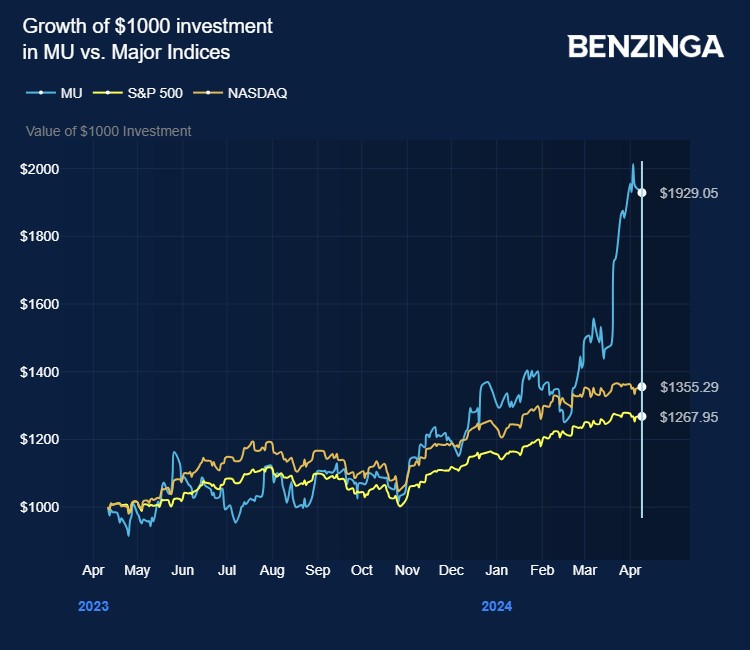Viewport: 750px width, 650px height.
Task: Click the 'Value of $1000 Investment' axis title
Action: point(108,131)
